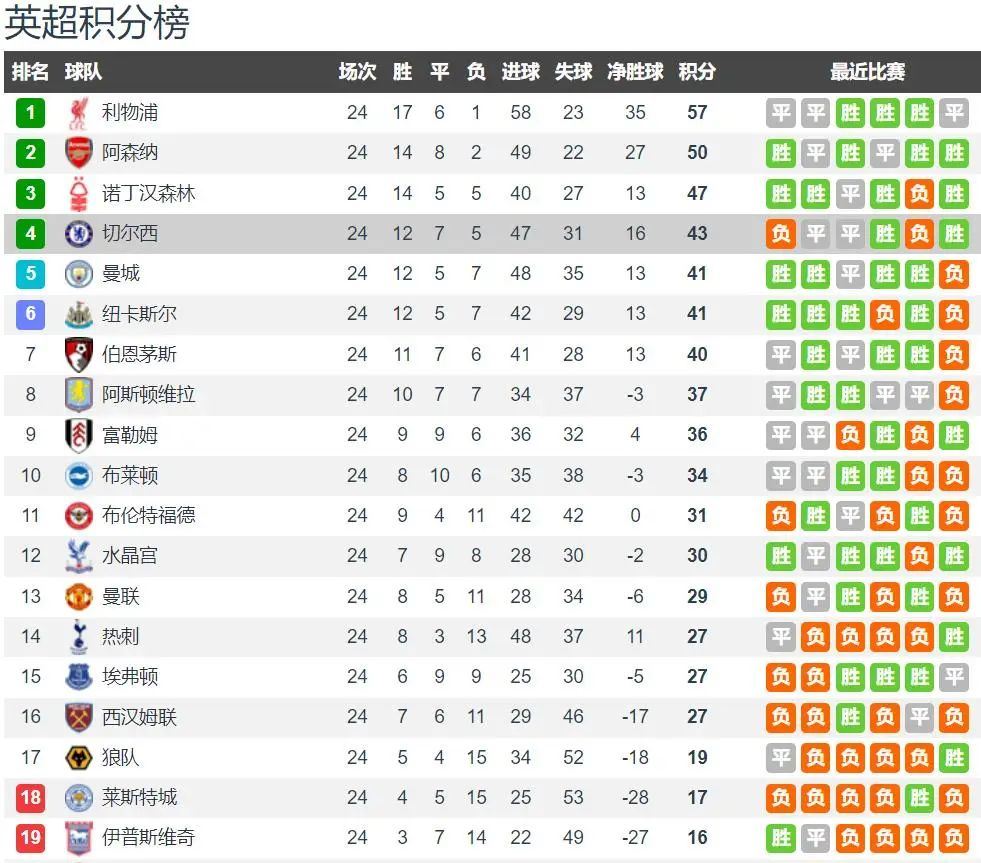Image resolution: width=981 pixels, height=863 pixels.
Task: Open 布伦特福德 team link
Action: (x=148, y=516)
